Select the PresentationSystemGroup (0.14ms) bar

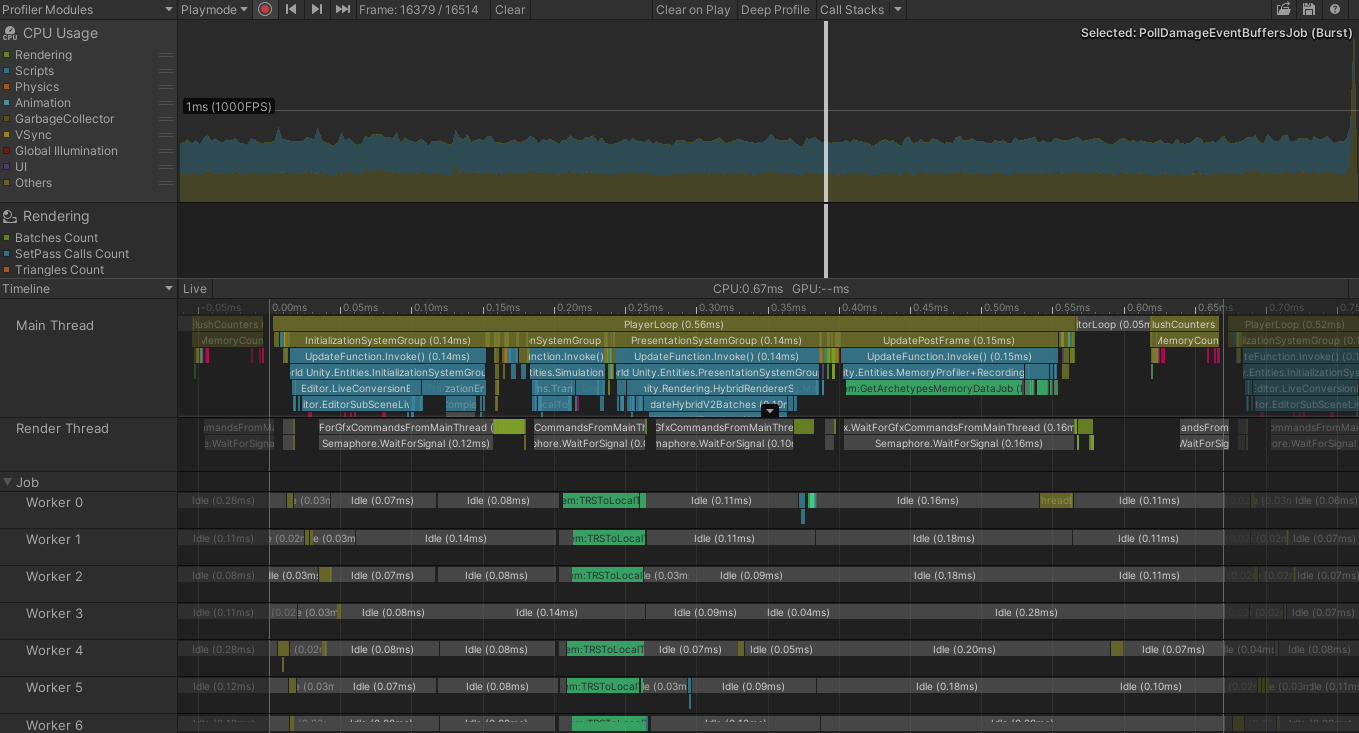[714, 341]
